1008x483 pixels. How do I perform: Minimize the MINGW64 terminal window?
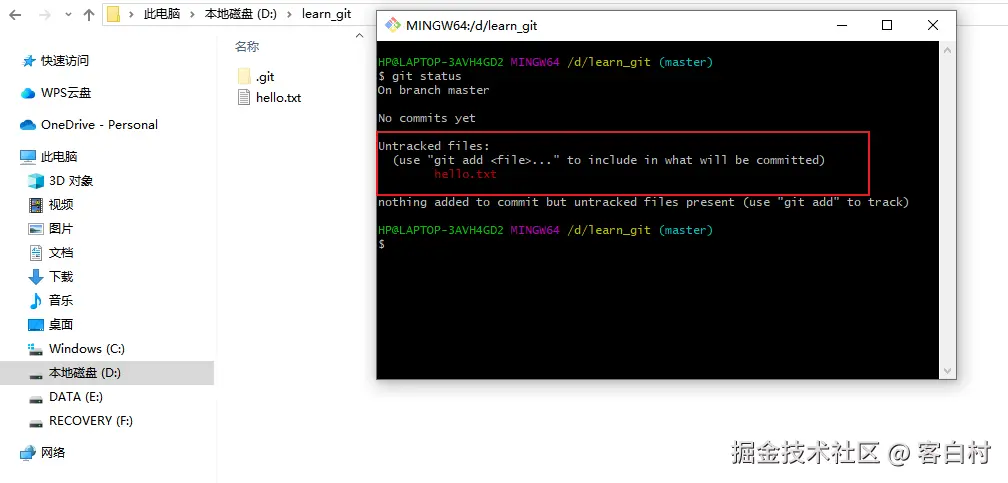(842, 25)
